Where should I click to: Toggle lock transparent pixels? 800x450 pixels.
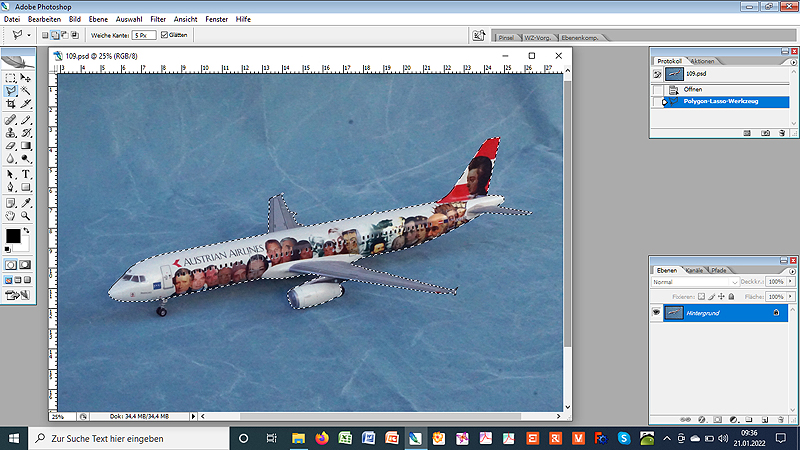coord(702,296)
